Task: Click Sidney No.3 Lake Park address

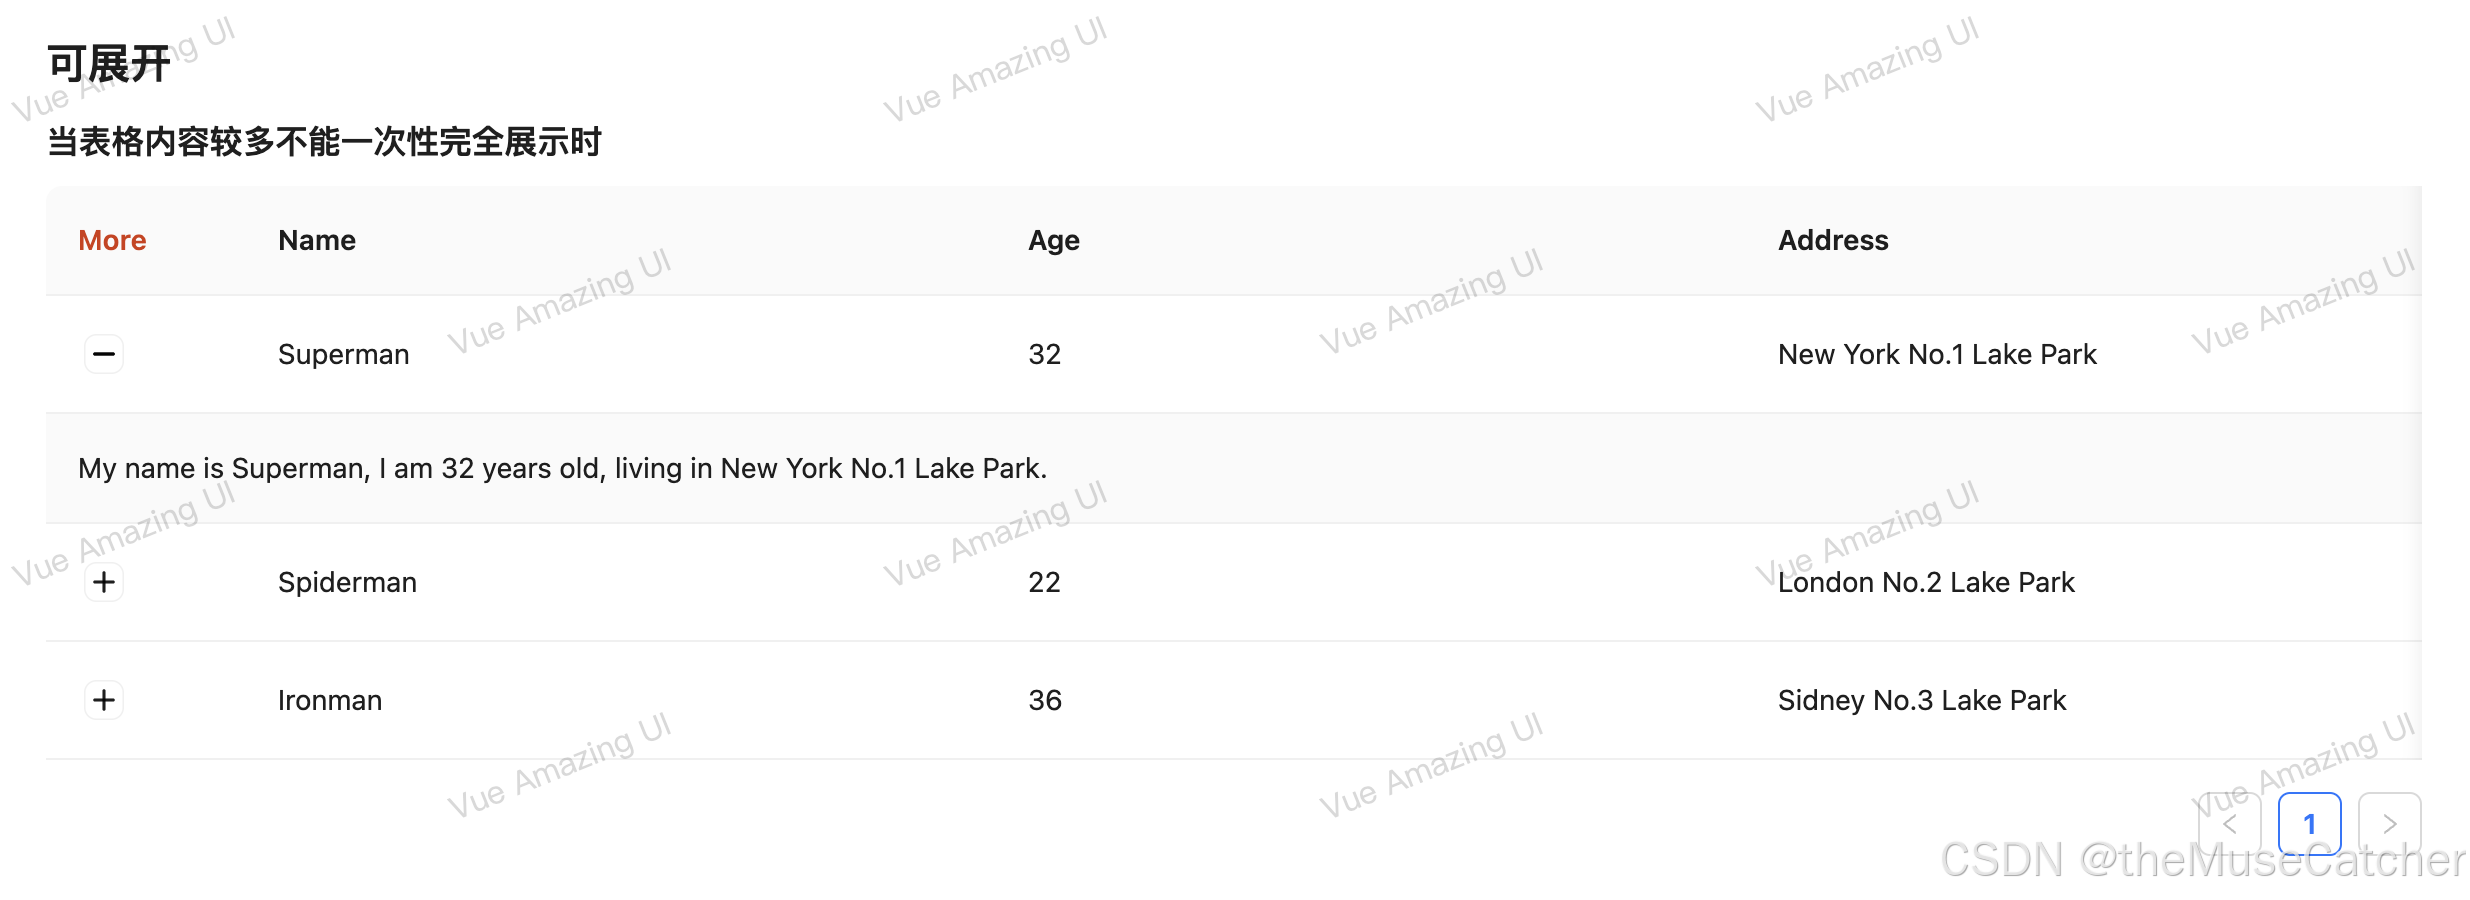Action: (1921, 700)
